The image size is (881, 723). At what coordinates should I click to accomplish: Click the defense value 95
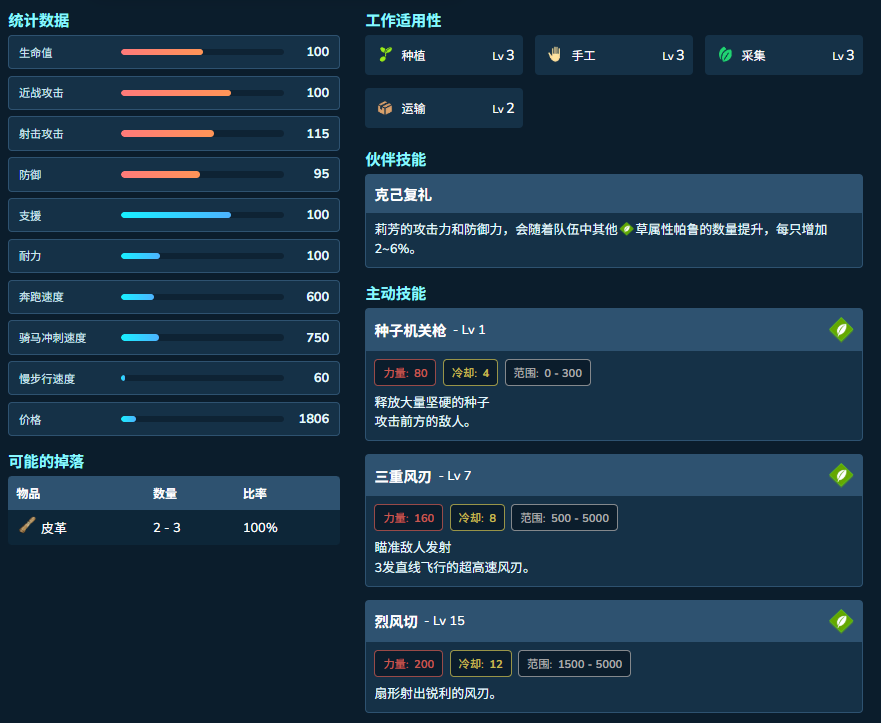321,174
